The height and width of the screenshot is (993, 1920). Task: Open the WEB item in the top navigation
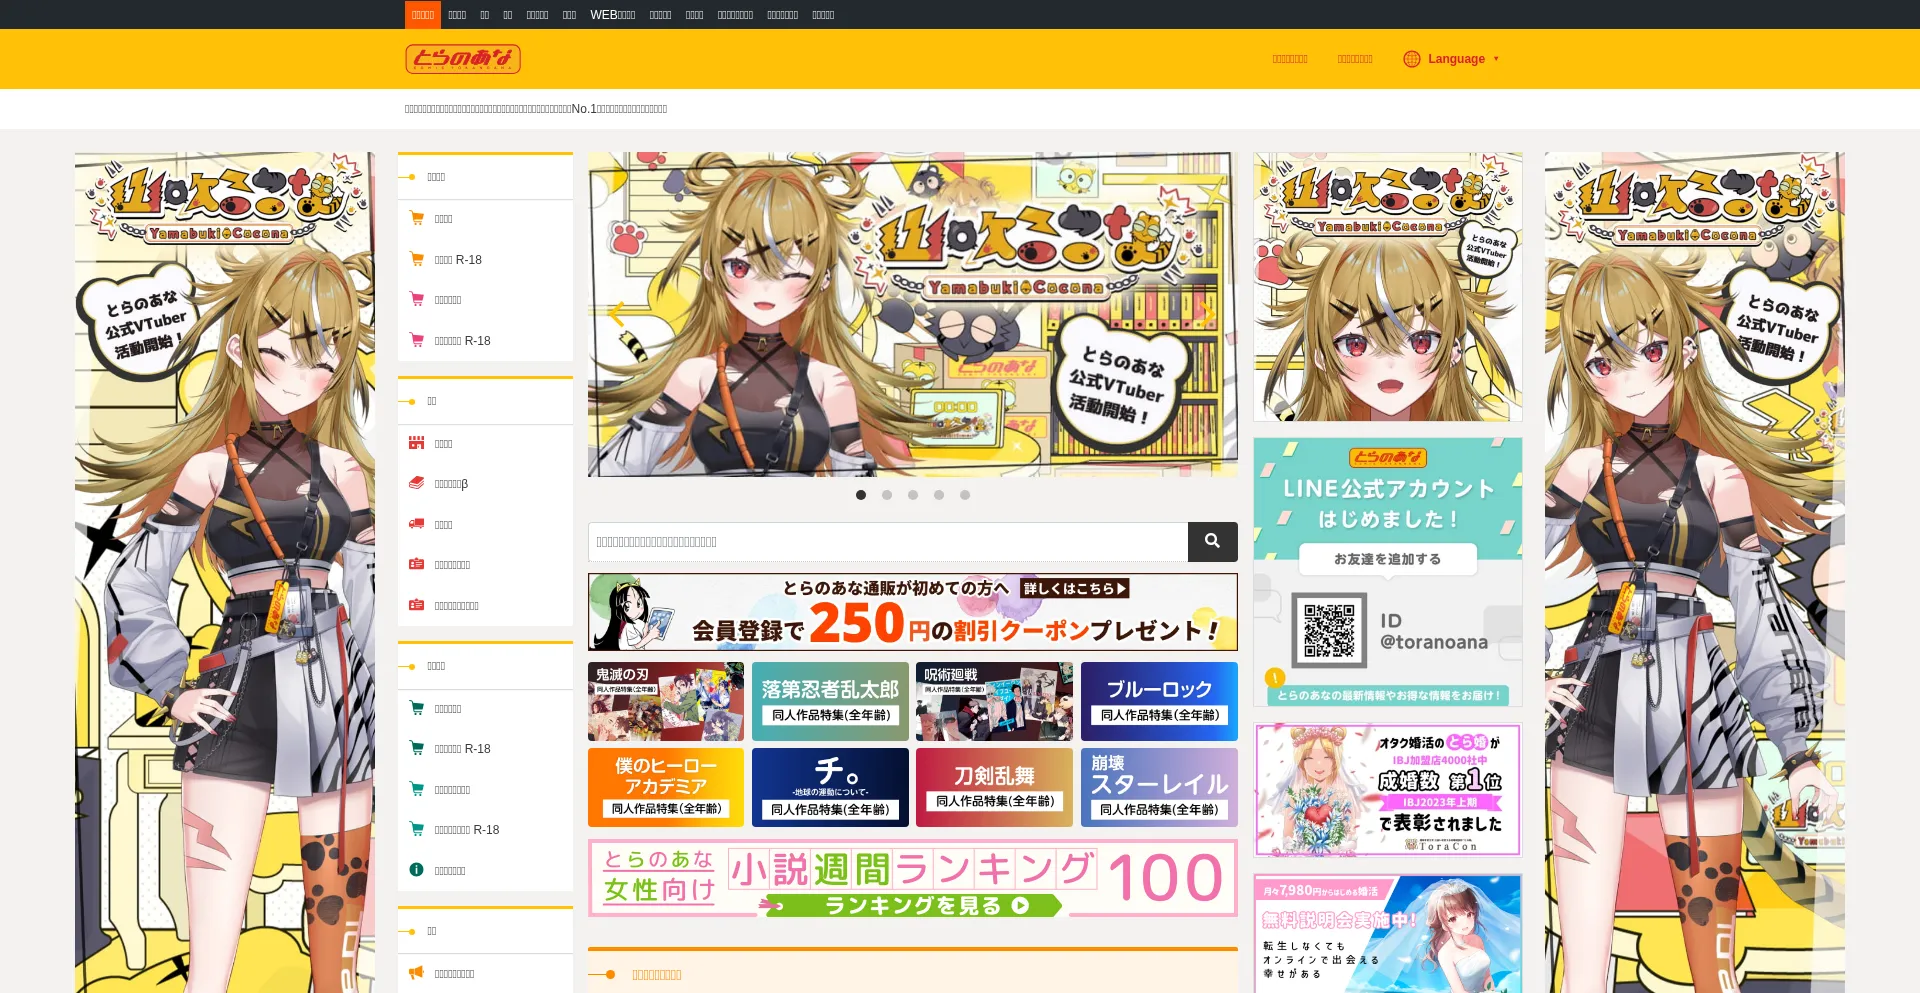point(613,15)
